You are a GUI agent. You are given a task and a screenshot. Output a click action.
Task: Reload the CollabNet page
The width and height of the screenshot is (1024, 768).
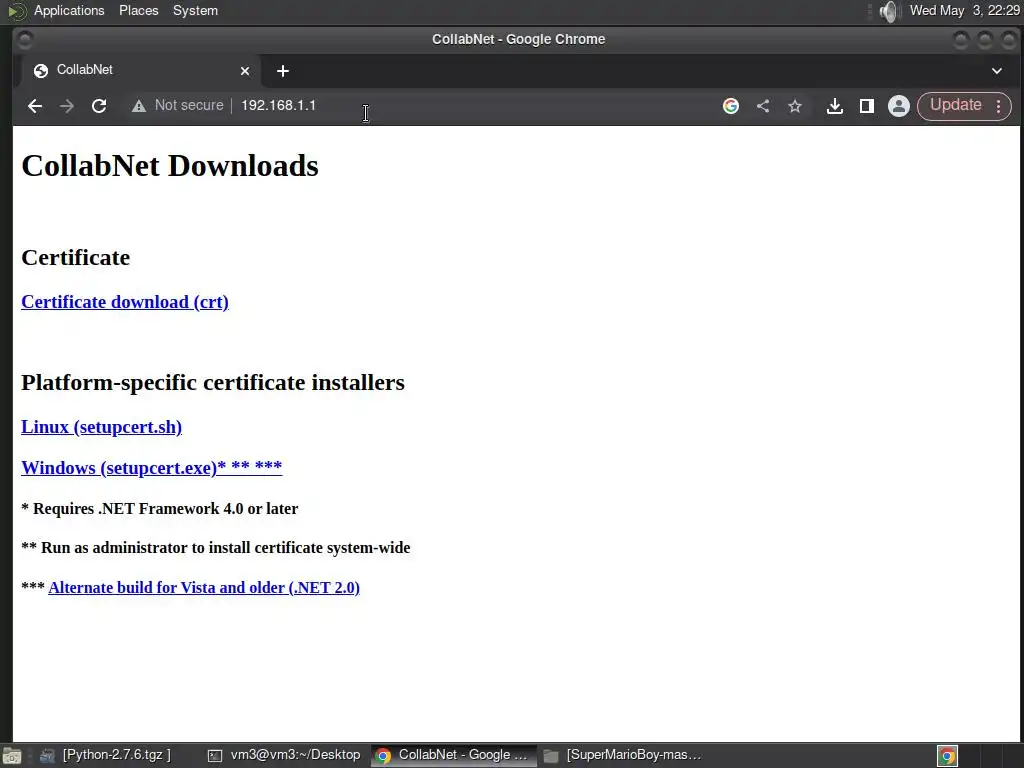tap(99, 106)
